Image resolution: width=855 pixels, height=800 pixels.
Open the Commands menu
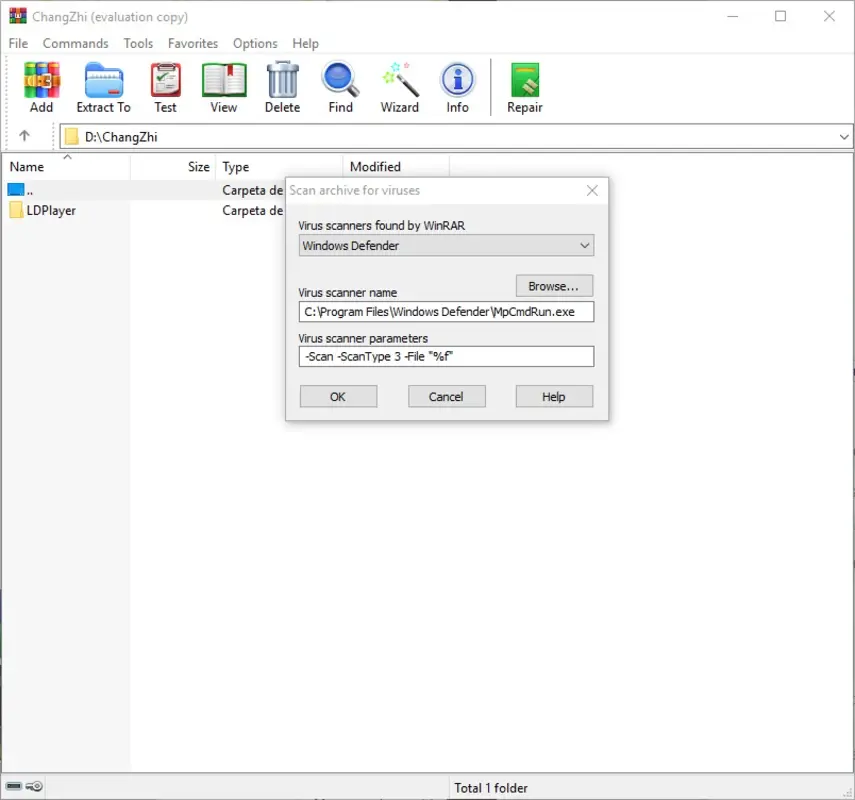pos(75,43)
